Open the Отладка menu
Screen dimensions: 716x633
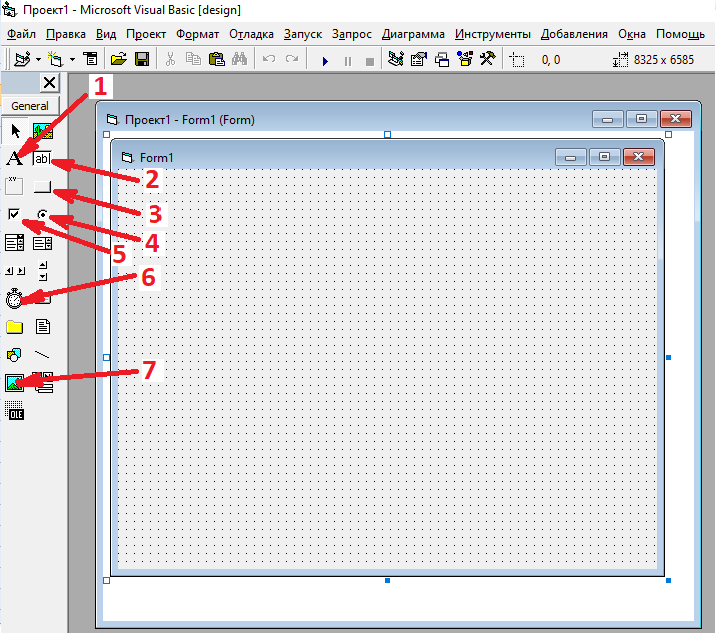pos(251,34)
